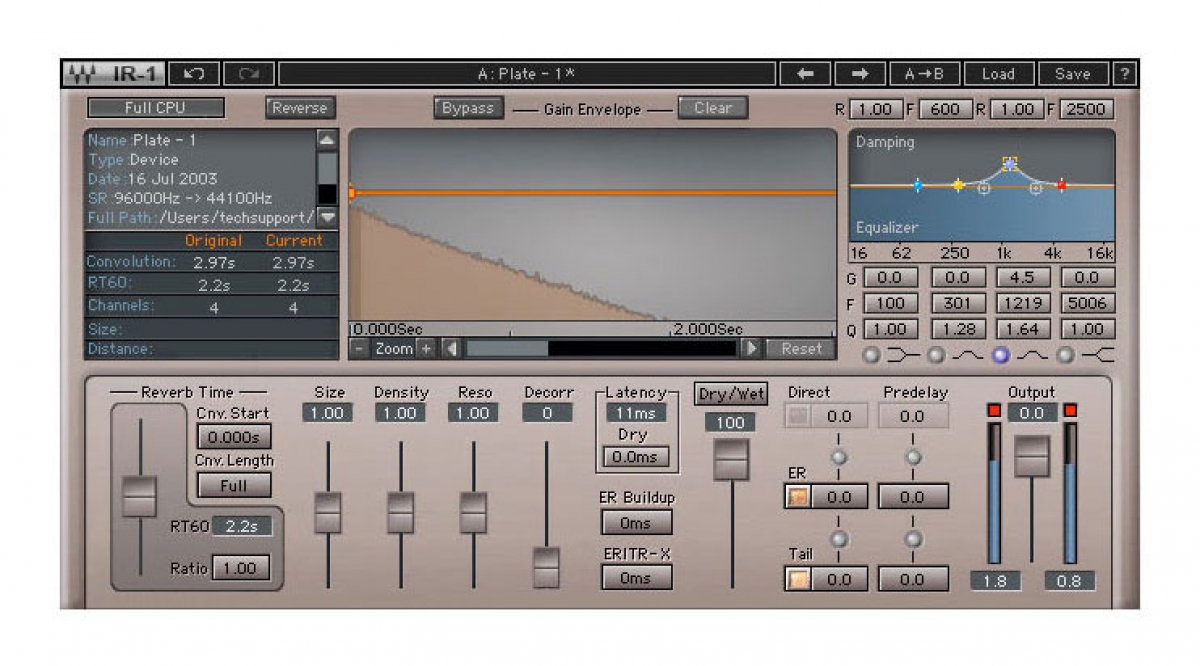Toggle Reverse impulse response
The width and height of the screenshot is (1200, 666).
point(300,108)
